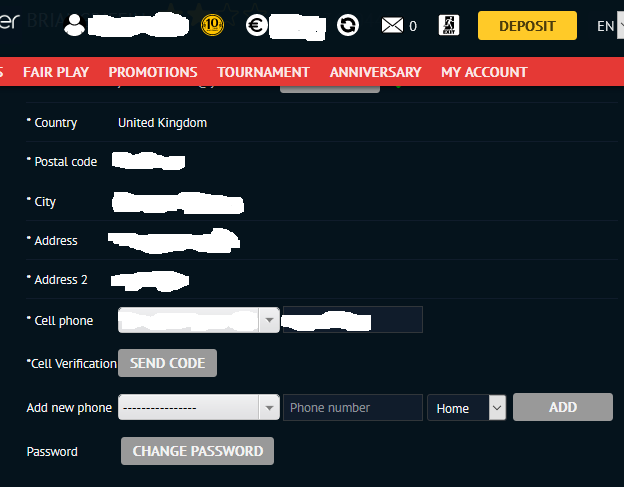The image size is (624, 487).
Task: Click the Cell phone number input field
Action: tap(353, 319)
